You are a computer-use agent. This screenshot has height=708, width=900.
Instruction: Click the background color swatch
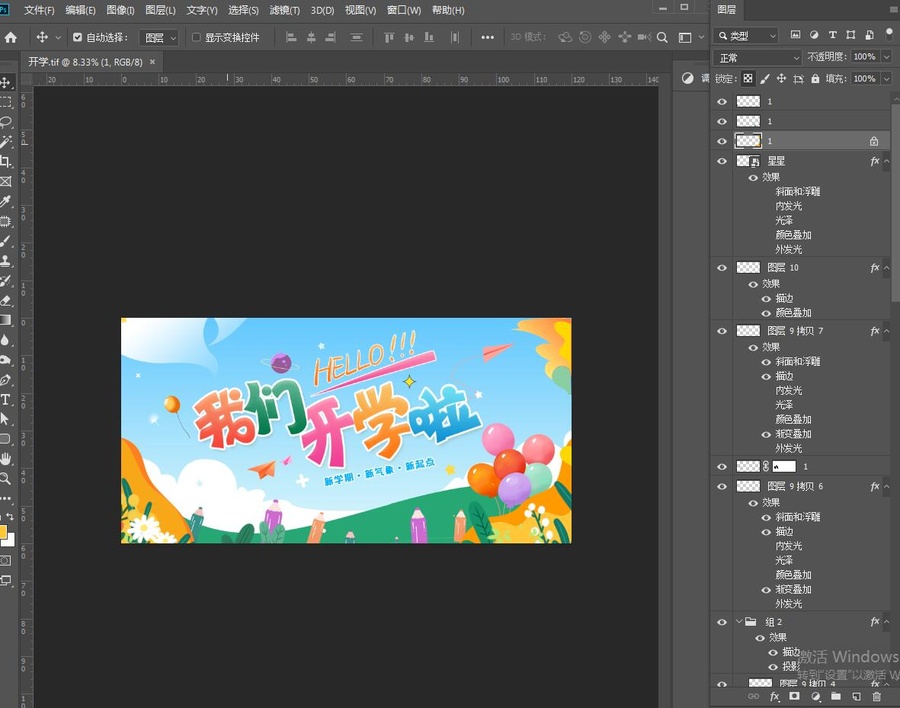[x=10, y=541]
